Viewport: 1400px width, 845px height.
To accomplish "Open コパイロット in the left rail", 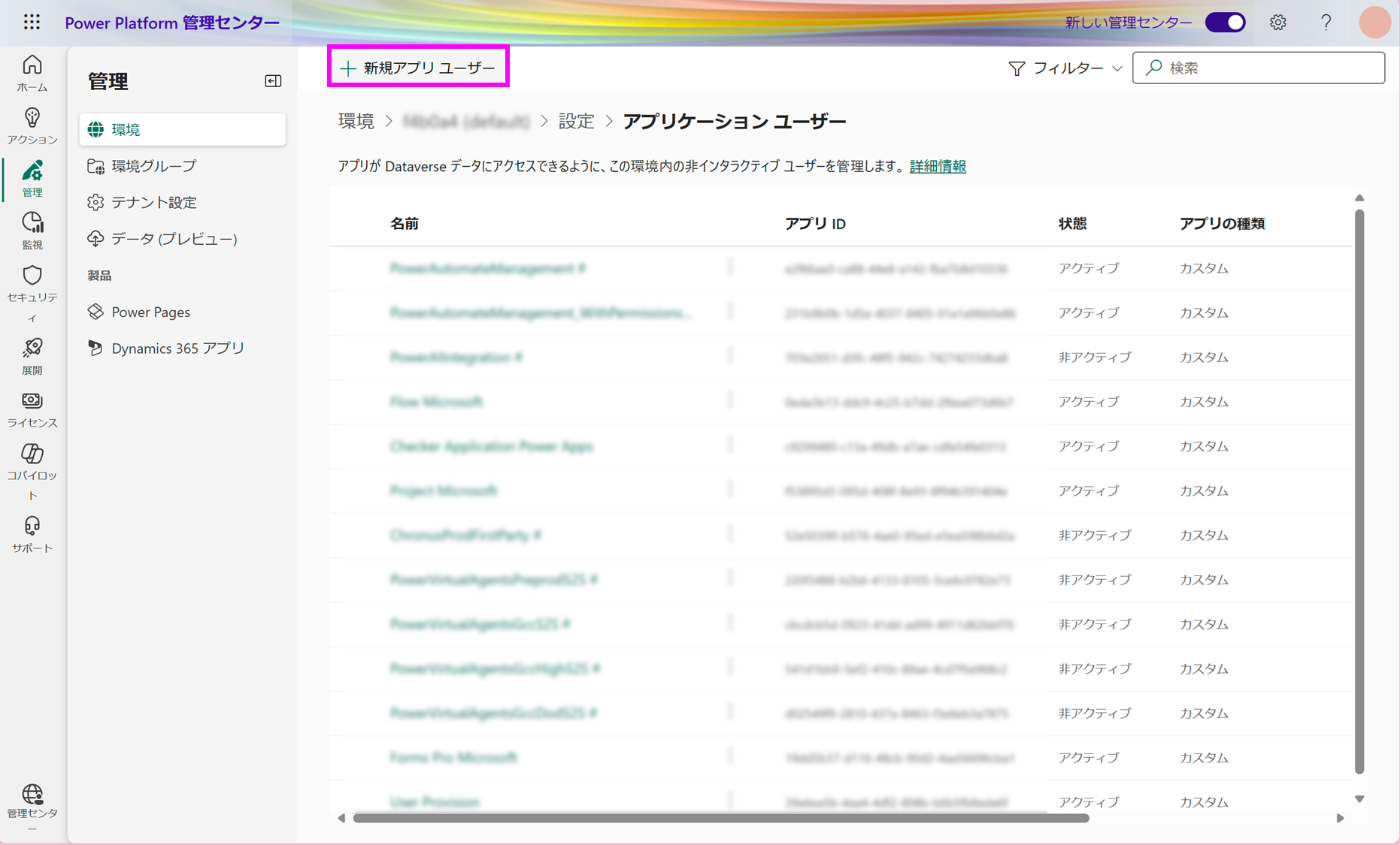I will [32, 473].
